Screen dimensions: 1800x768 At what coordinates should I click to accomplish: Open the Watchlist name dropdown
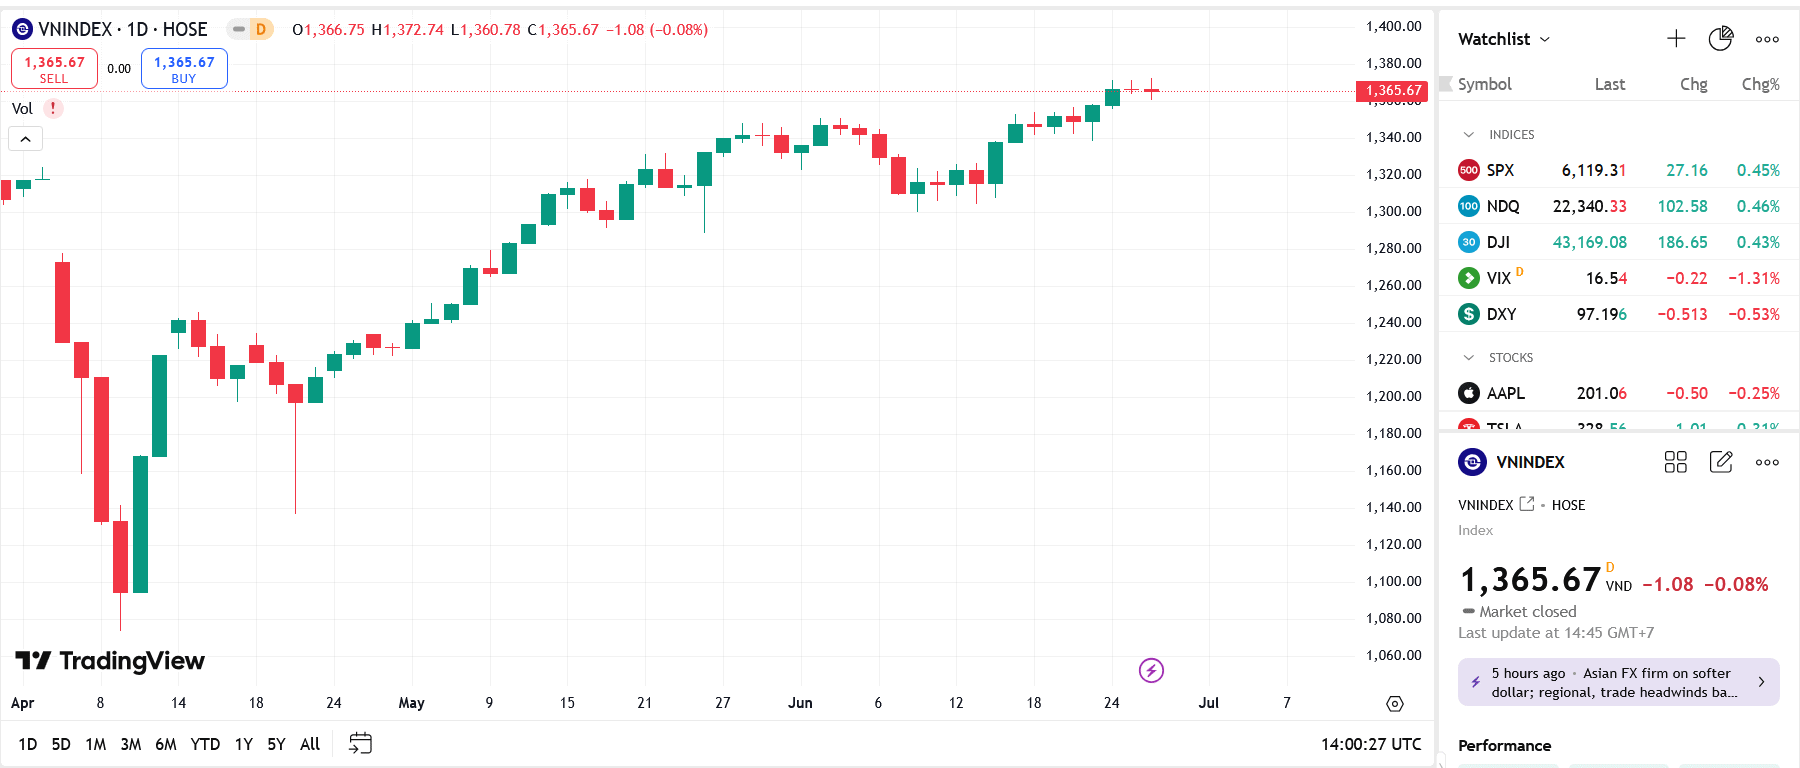tap(1504, 39)
